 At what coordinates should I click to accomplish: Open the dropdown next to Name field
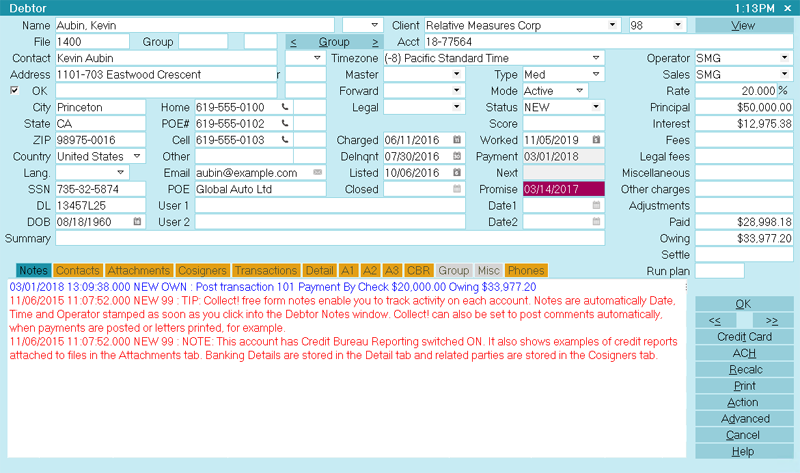coord(374,25)
